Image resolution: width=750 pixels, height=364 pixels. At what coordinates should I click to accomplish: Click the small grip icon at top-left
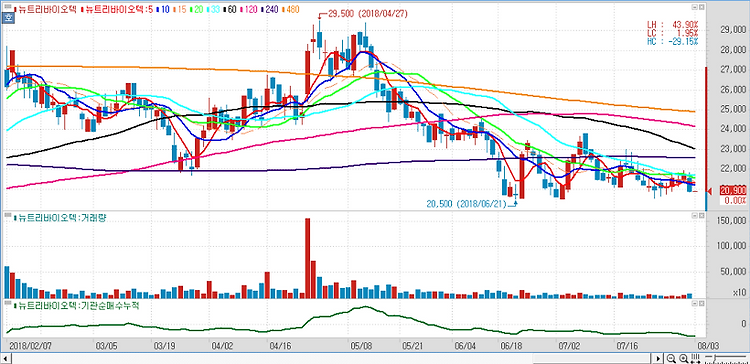[8, 6]
